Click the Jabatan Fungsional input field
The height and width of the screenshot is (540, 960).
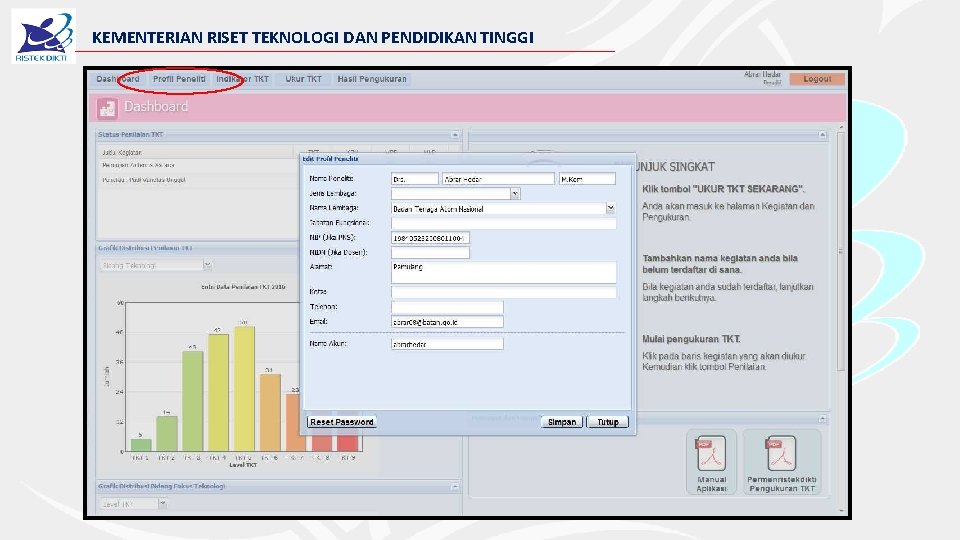point(504,223)
